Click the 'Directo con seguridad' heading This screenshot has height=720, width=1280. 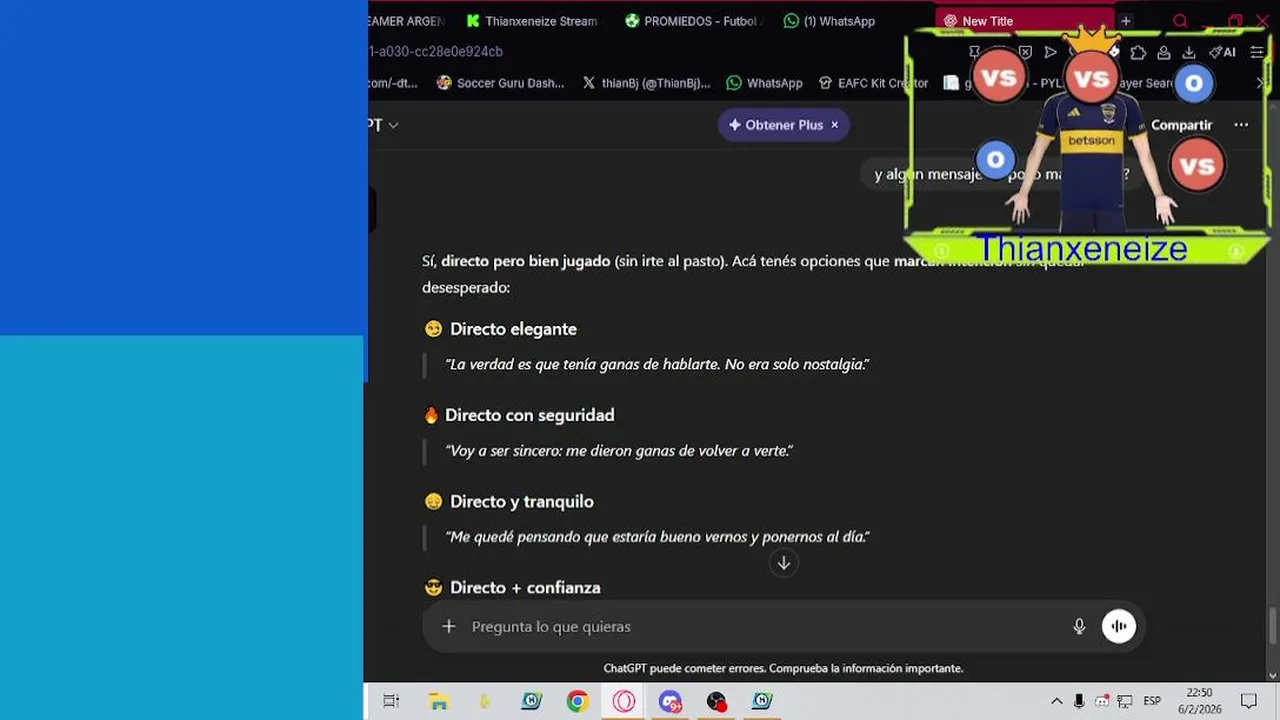(529, 415)
